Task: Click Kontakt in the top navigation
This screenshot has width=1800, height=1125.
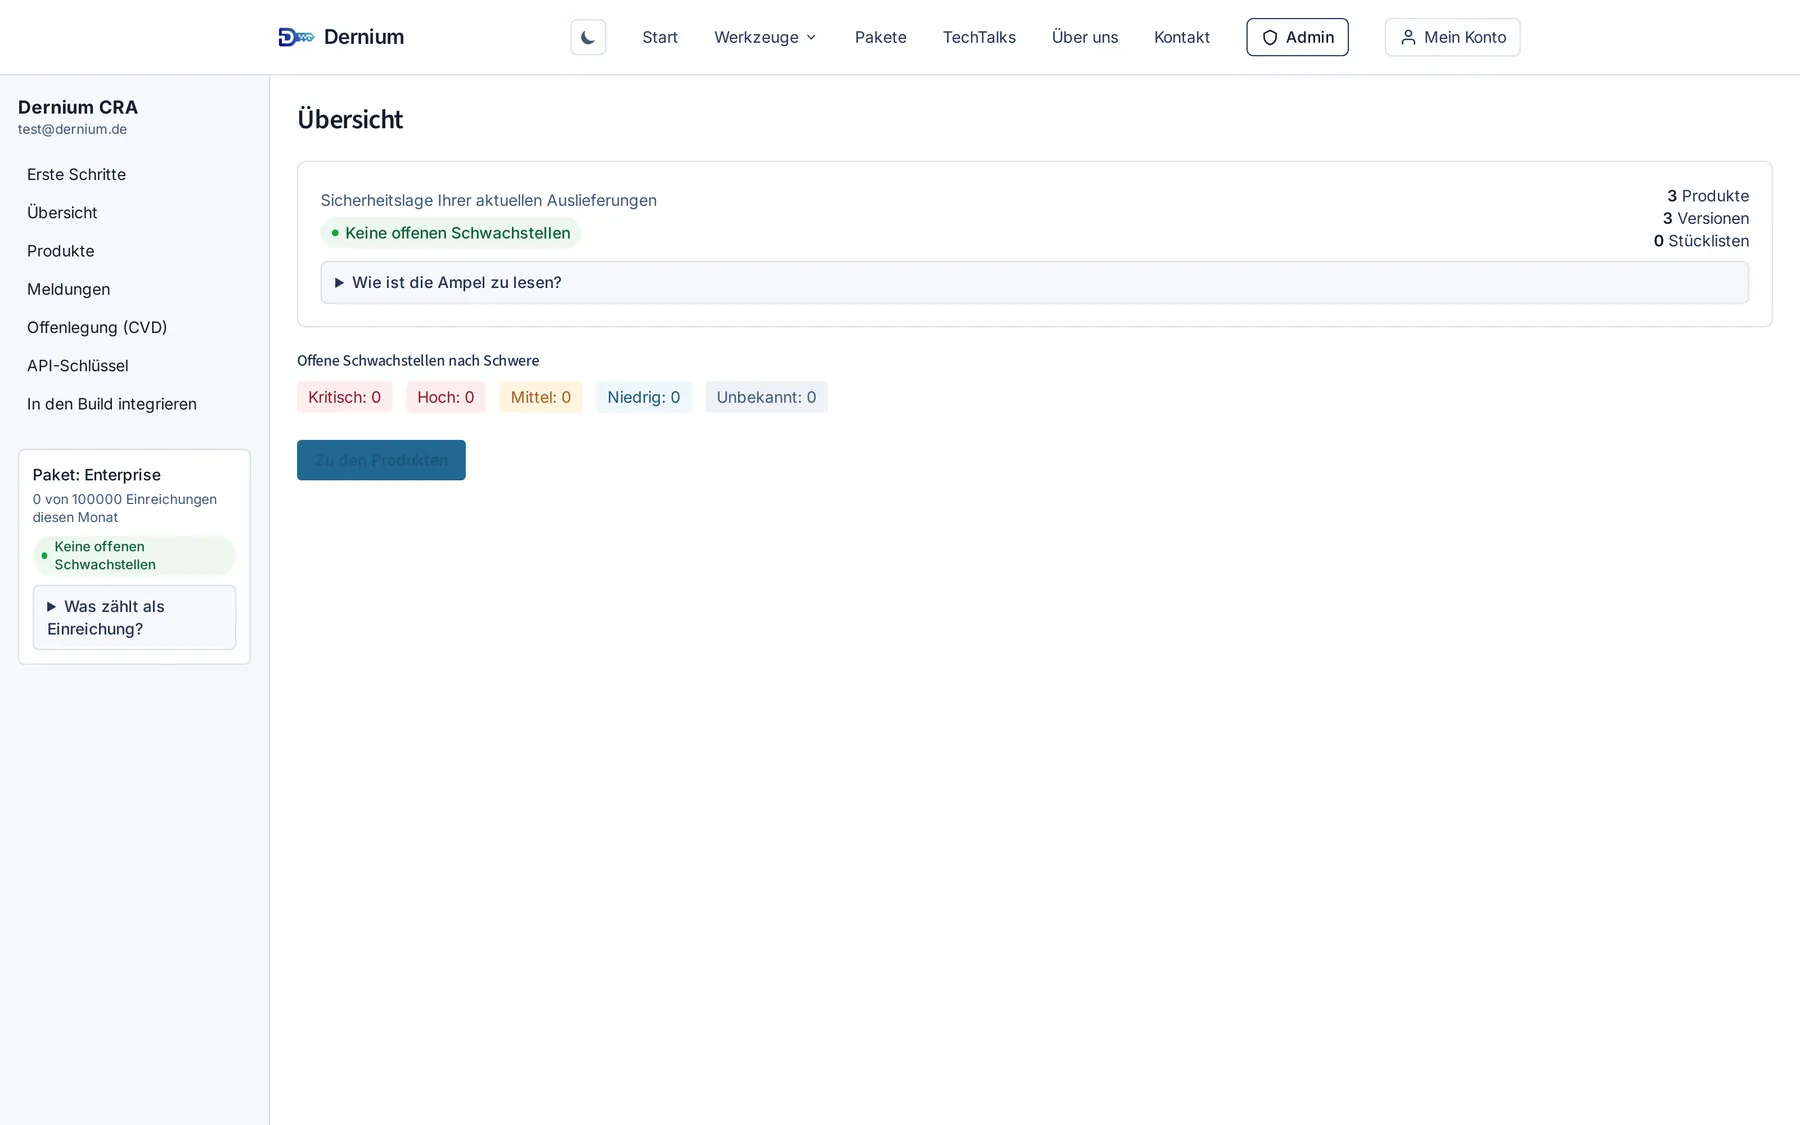Action: [x=1182, y=37]
